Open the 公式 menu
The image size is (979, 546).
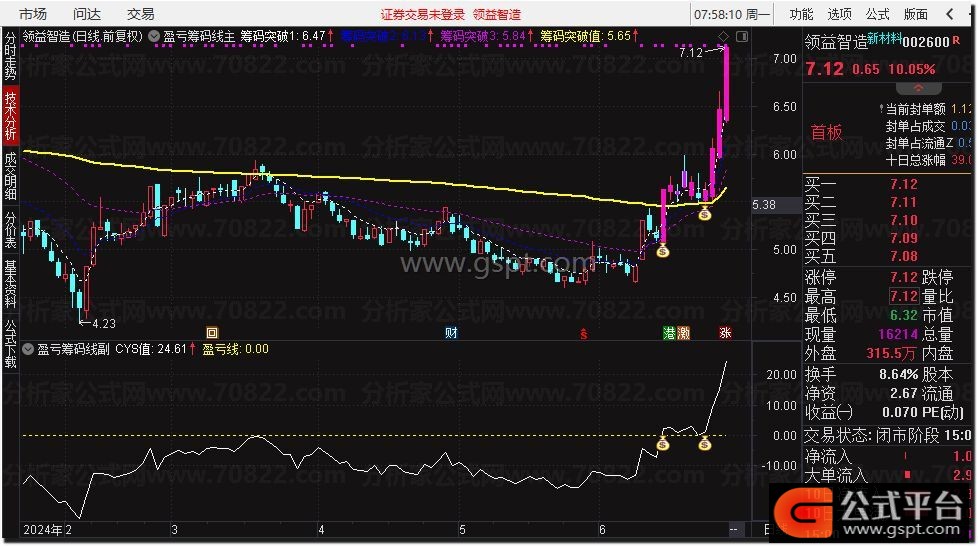tap(877, 14)
